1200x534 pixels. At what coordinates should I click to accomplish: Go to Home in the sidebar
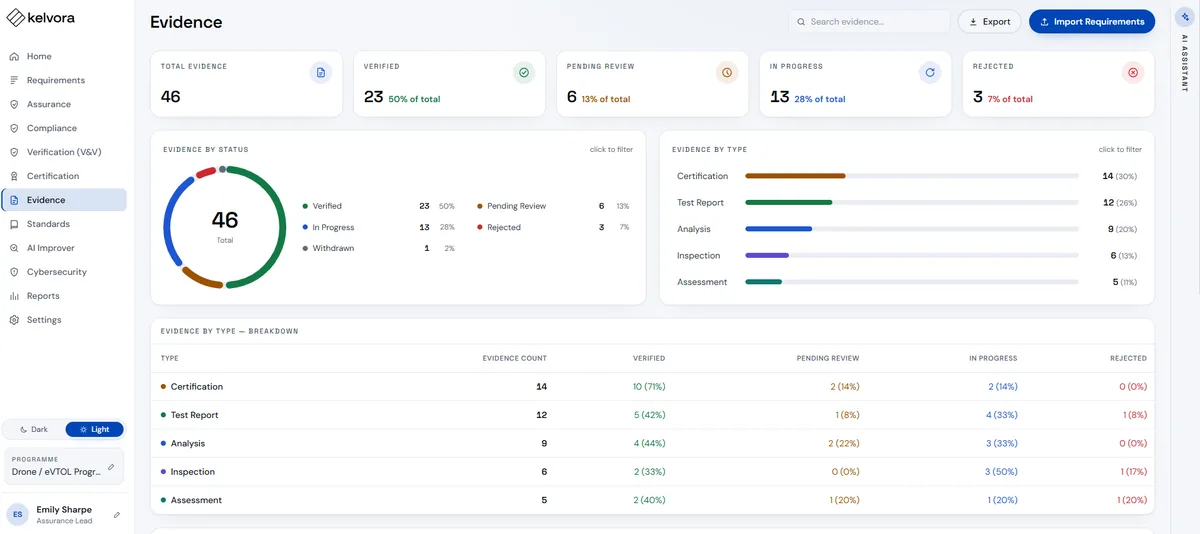(64, 56)
